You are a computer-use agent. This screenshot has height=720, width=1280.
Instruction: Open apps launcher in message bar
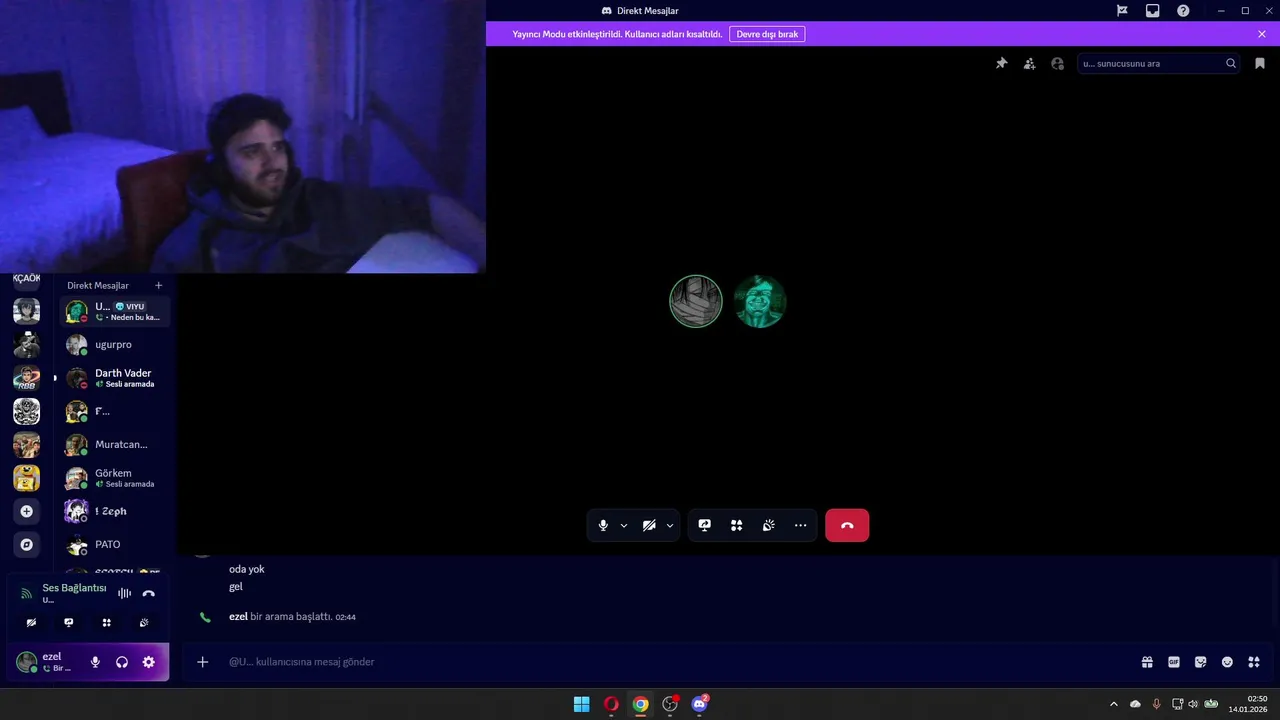pos(1254,662)
